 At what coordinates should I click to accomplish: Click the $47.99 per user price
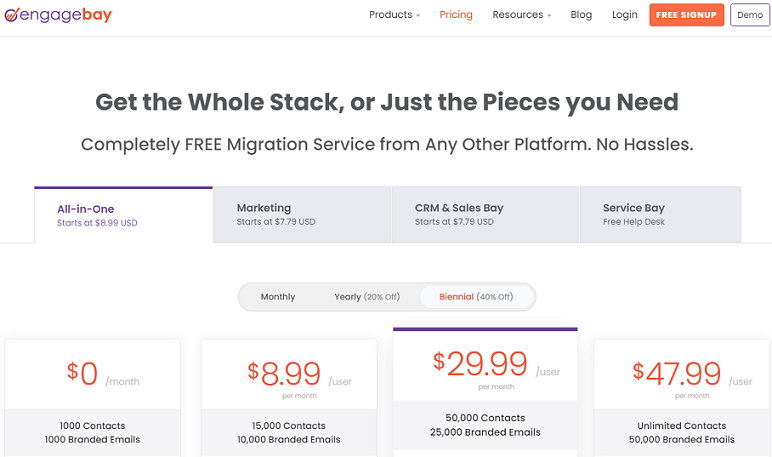[692, 374]
